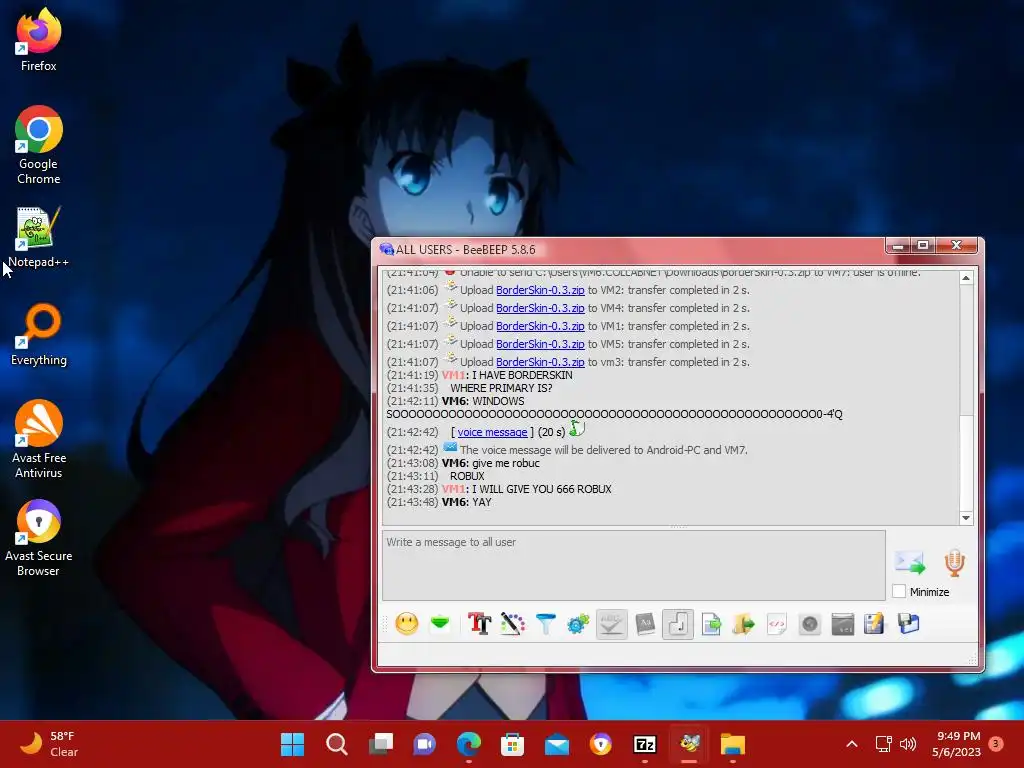Open notification badge showing 3

pos(996,743)
